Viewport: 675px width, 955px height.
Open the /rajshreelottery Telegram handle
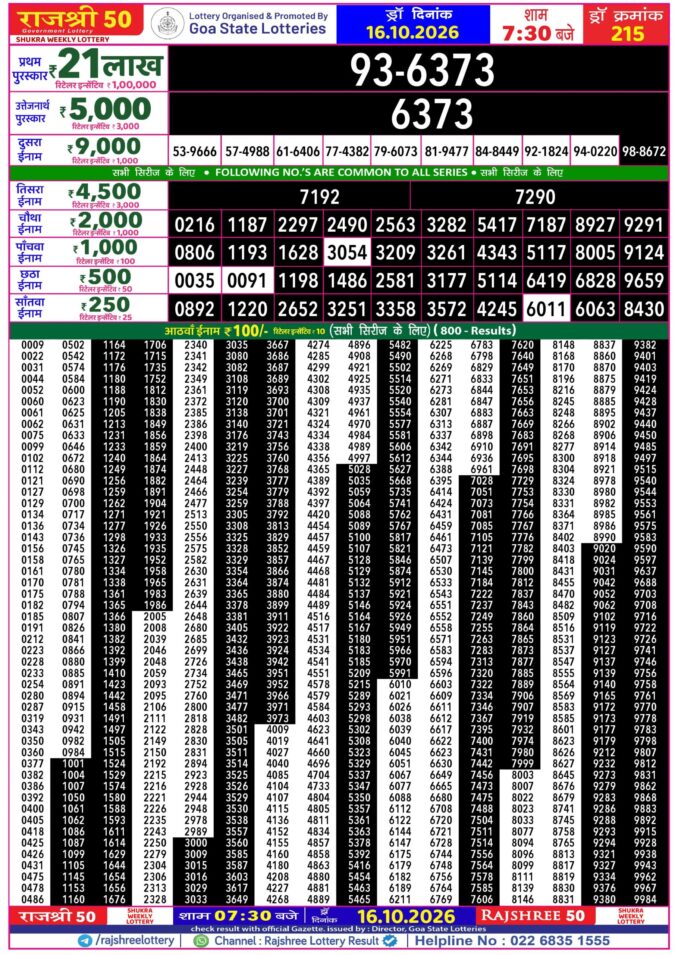pos(135,941)
